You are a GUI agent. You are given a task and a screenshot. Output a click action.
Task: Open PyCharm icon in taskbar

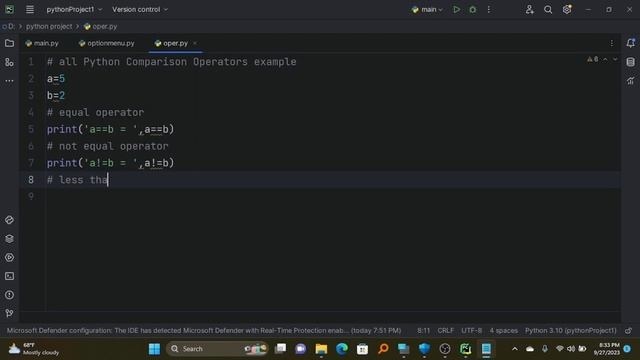point(465,349)
